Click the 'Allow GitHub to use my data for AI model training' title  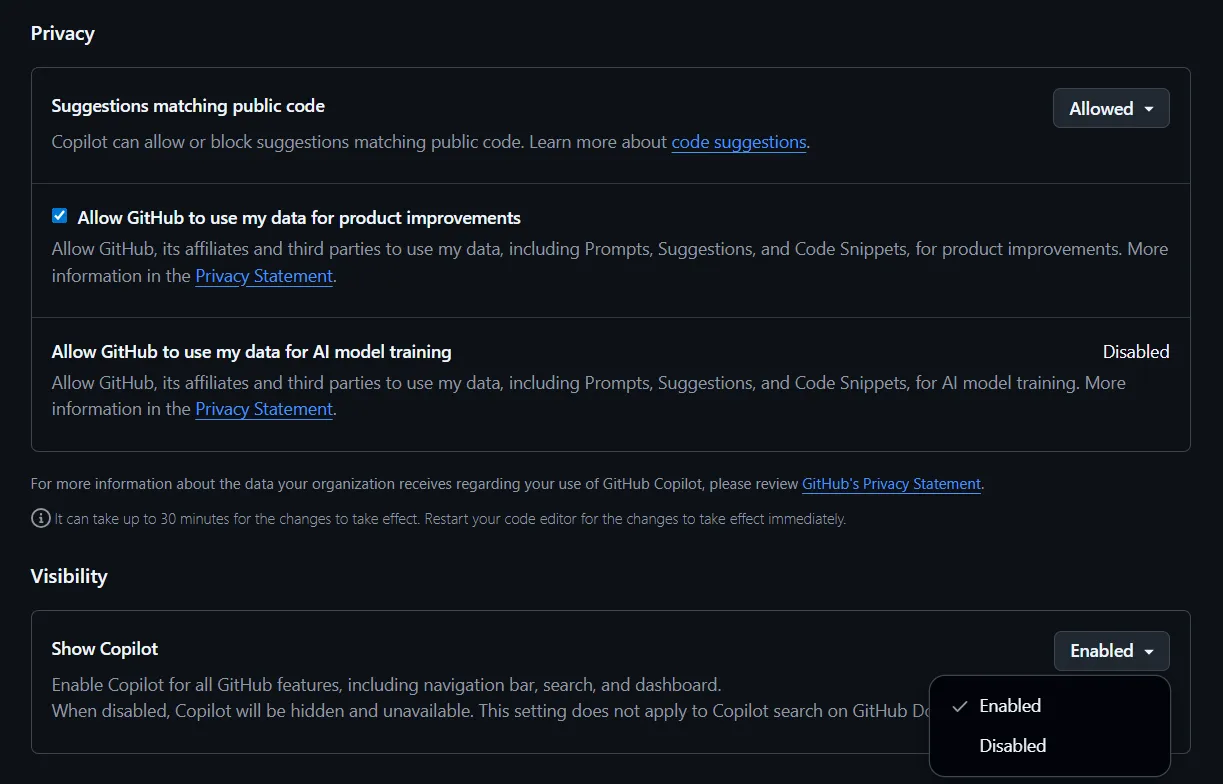(x=251, y=352)
